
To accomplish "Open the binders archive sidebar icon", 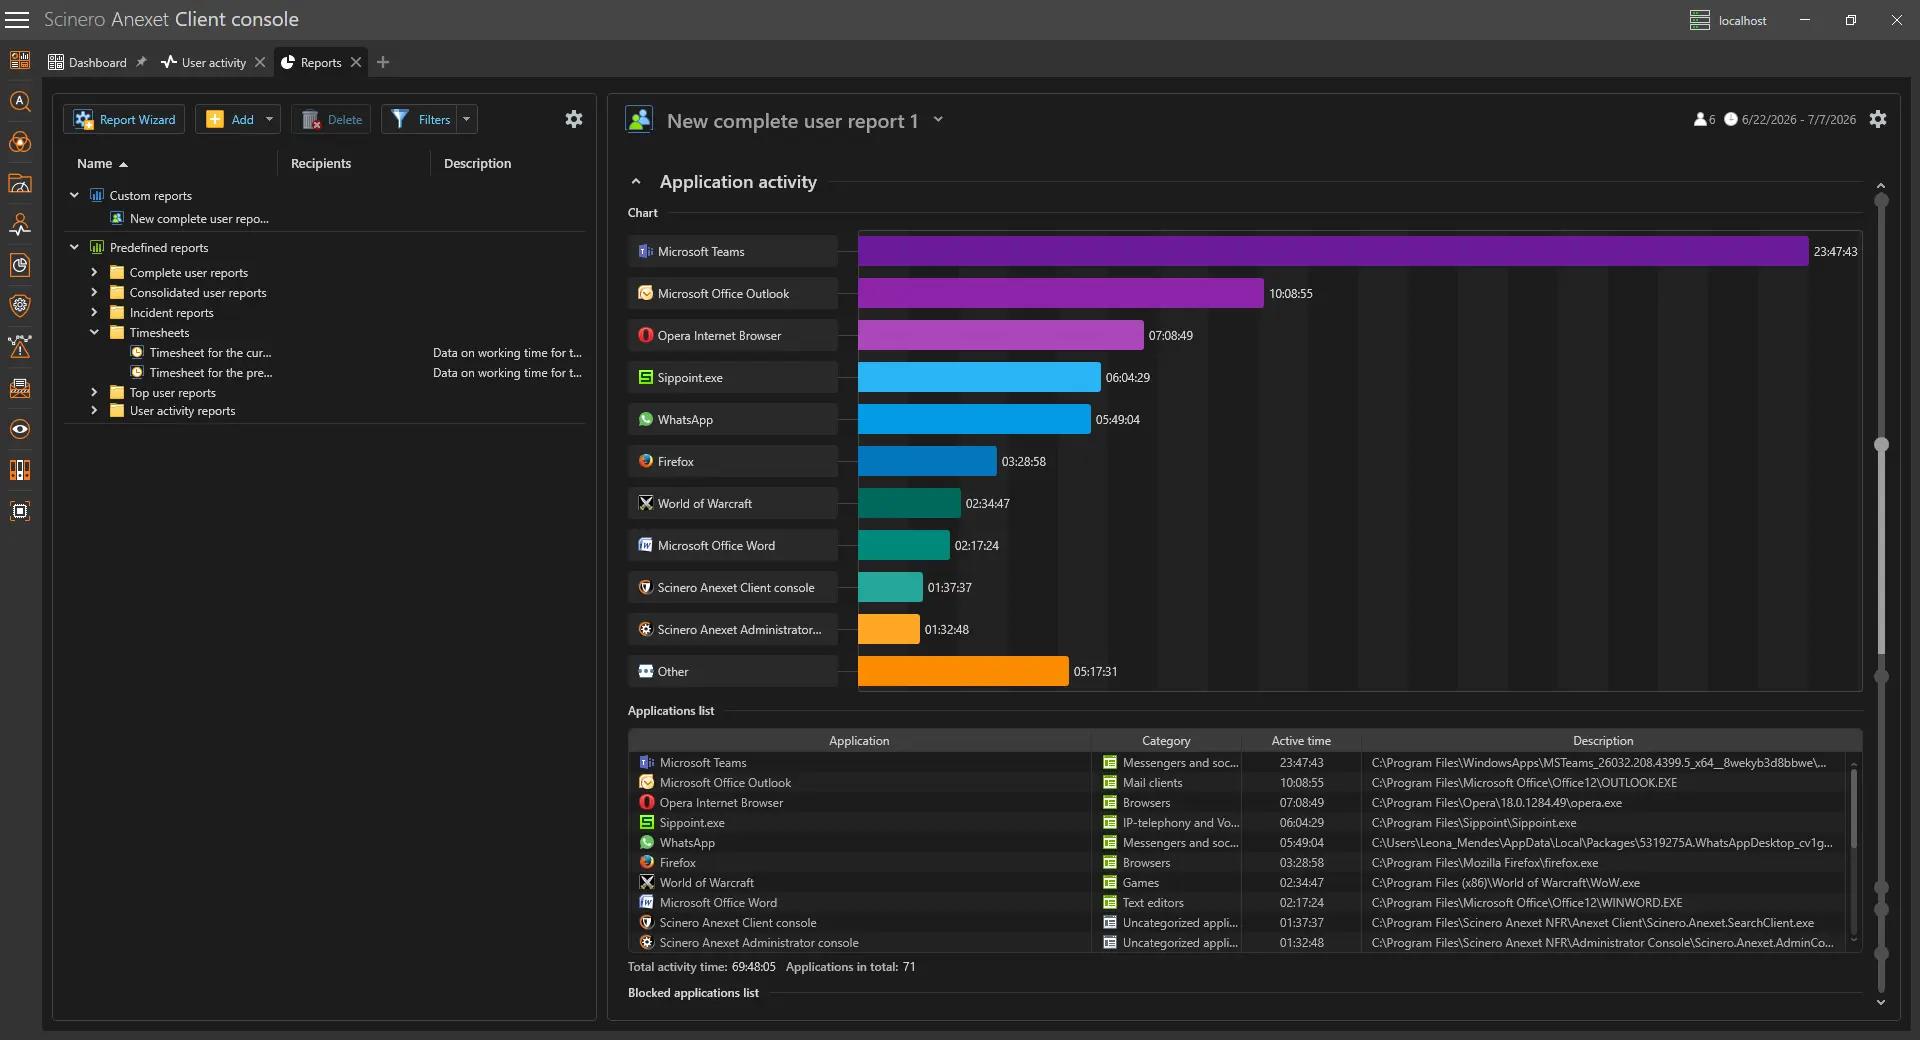I will pyautogui.click(x=20, y=470).
